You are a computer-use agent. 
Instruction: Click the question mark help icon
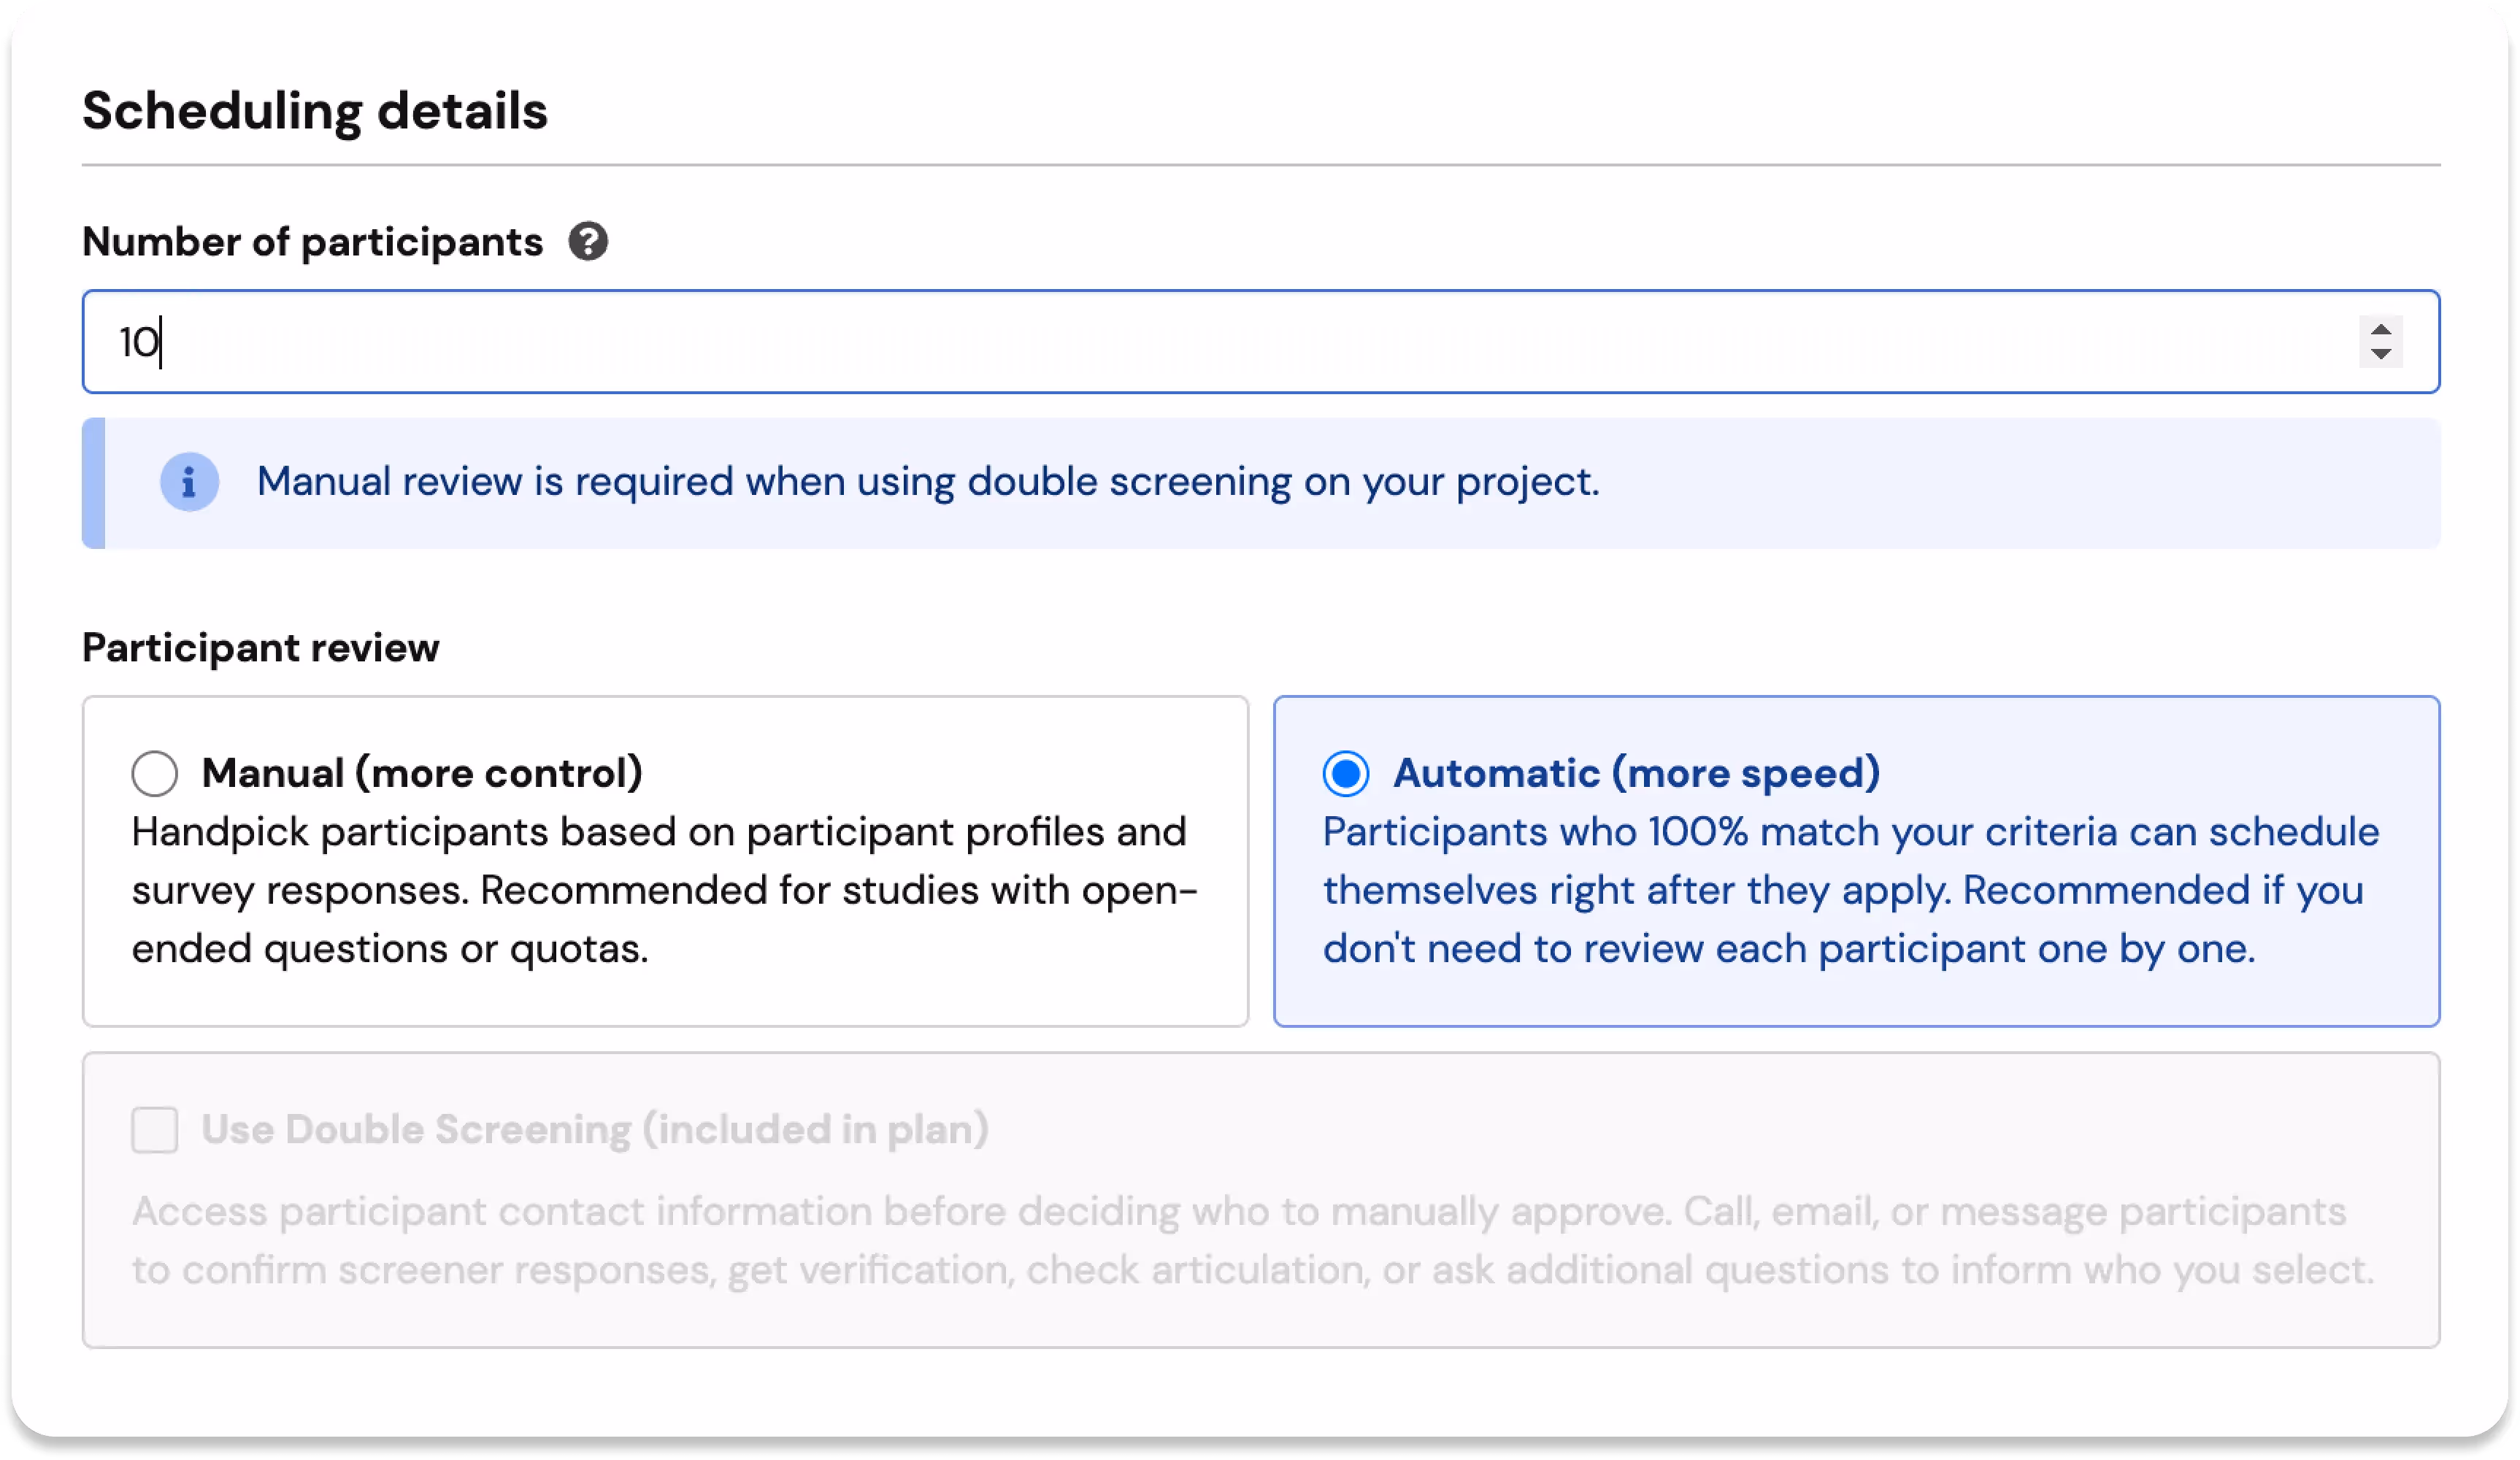tap(588, 242)
